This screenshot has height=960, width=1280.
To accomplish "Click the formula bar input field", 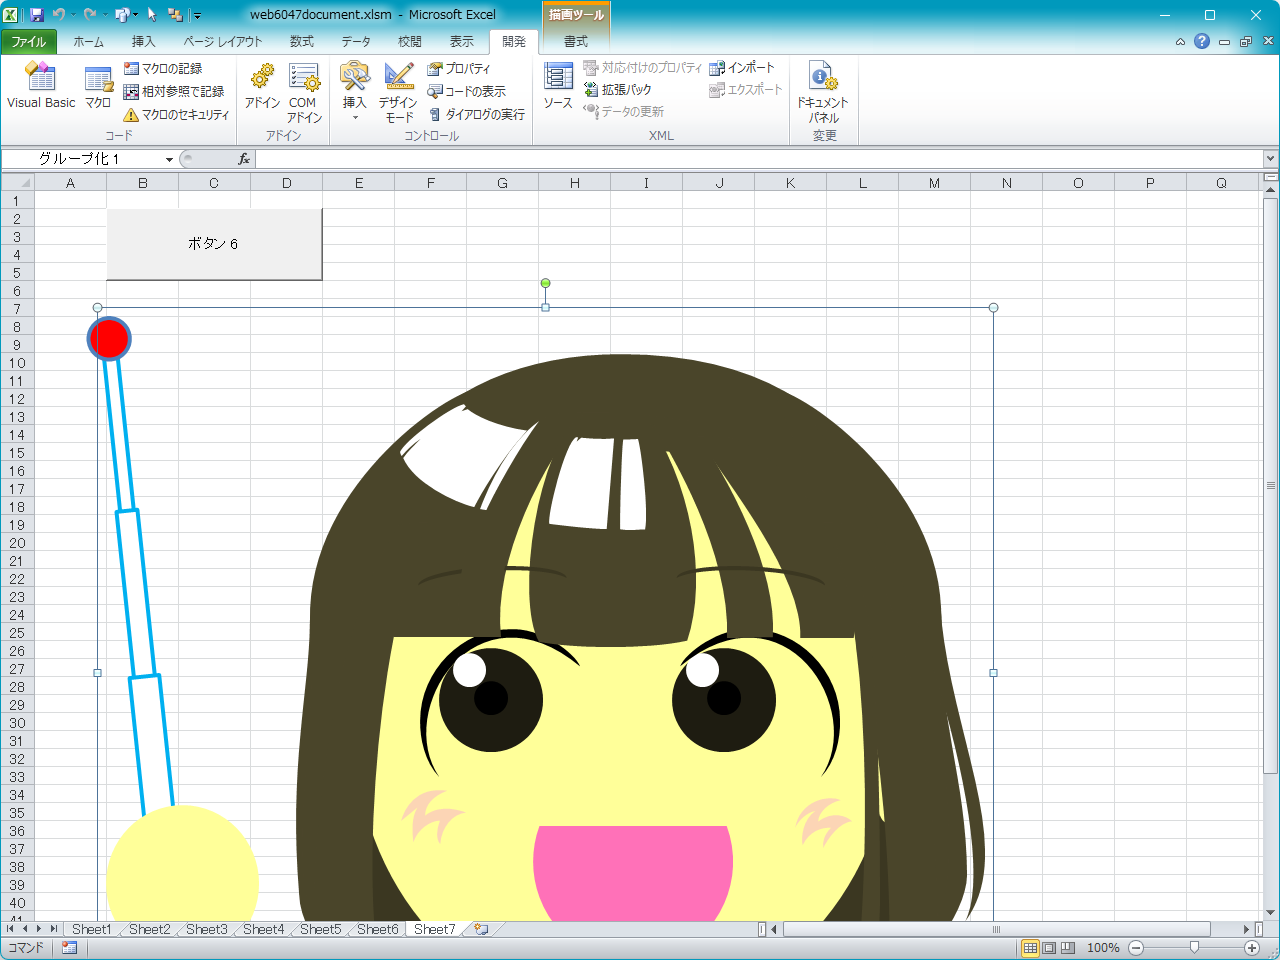I will pos(760,159).
